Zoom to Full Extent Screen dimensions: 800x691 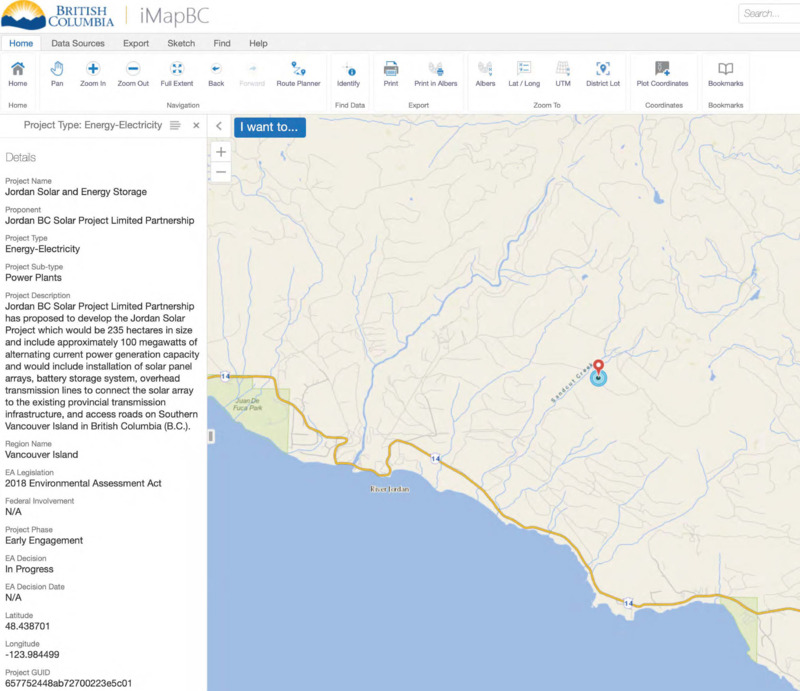click(x=177, y=74)
